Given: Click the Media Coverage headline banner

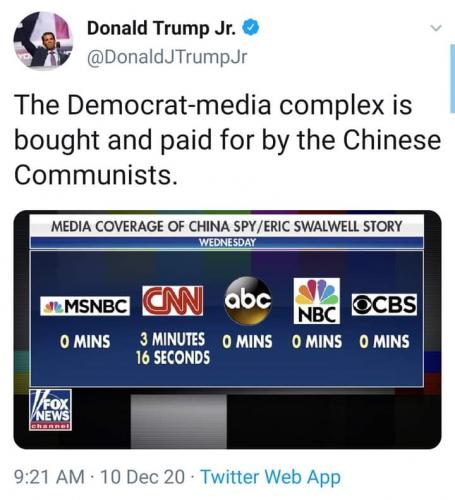Looking at the screenshot, I should [x=227, y=226].
